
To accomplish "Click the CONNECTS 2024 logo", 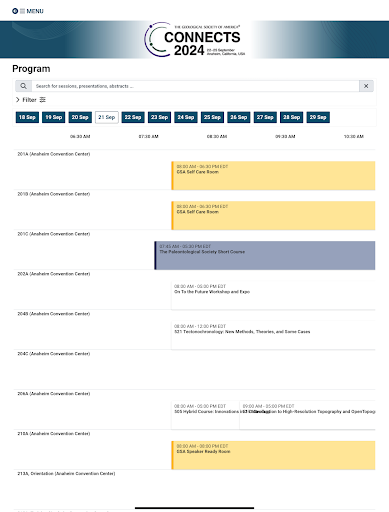I will [195, 39].
